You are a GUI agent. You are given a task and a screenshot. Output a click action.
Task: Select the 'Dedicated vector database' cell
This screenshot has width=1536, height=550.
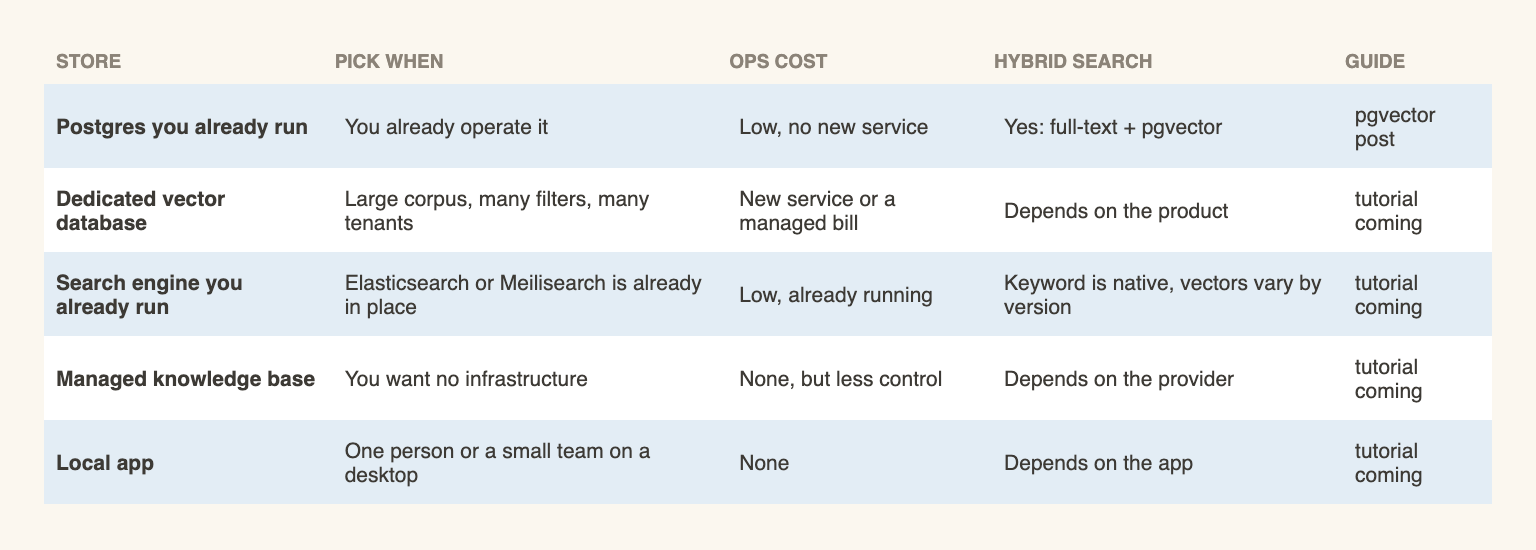point(140,211)
